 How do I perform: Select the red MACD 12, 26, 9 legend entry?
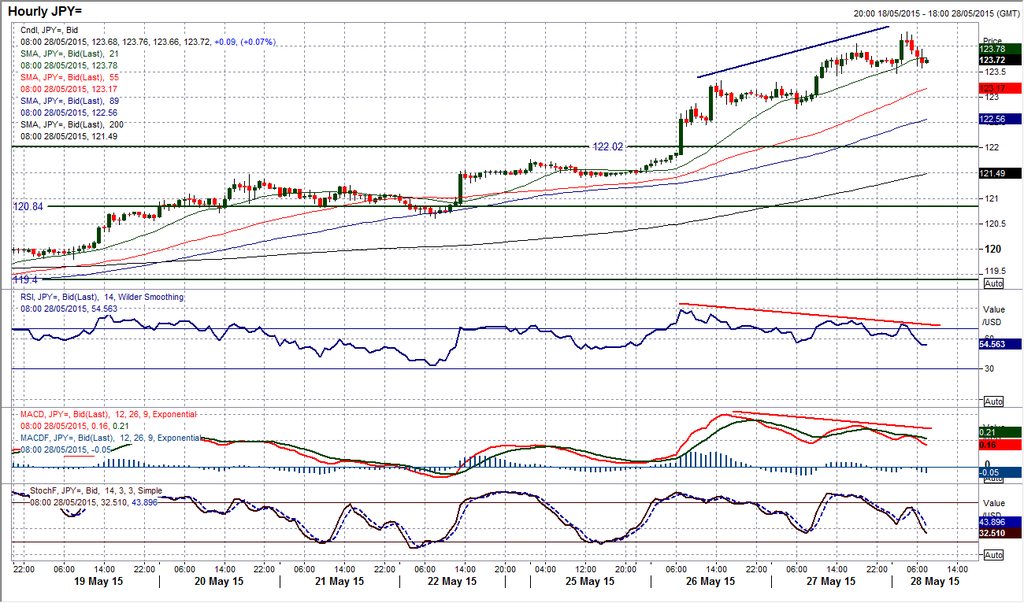point(108,414)
